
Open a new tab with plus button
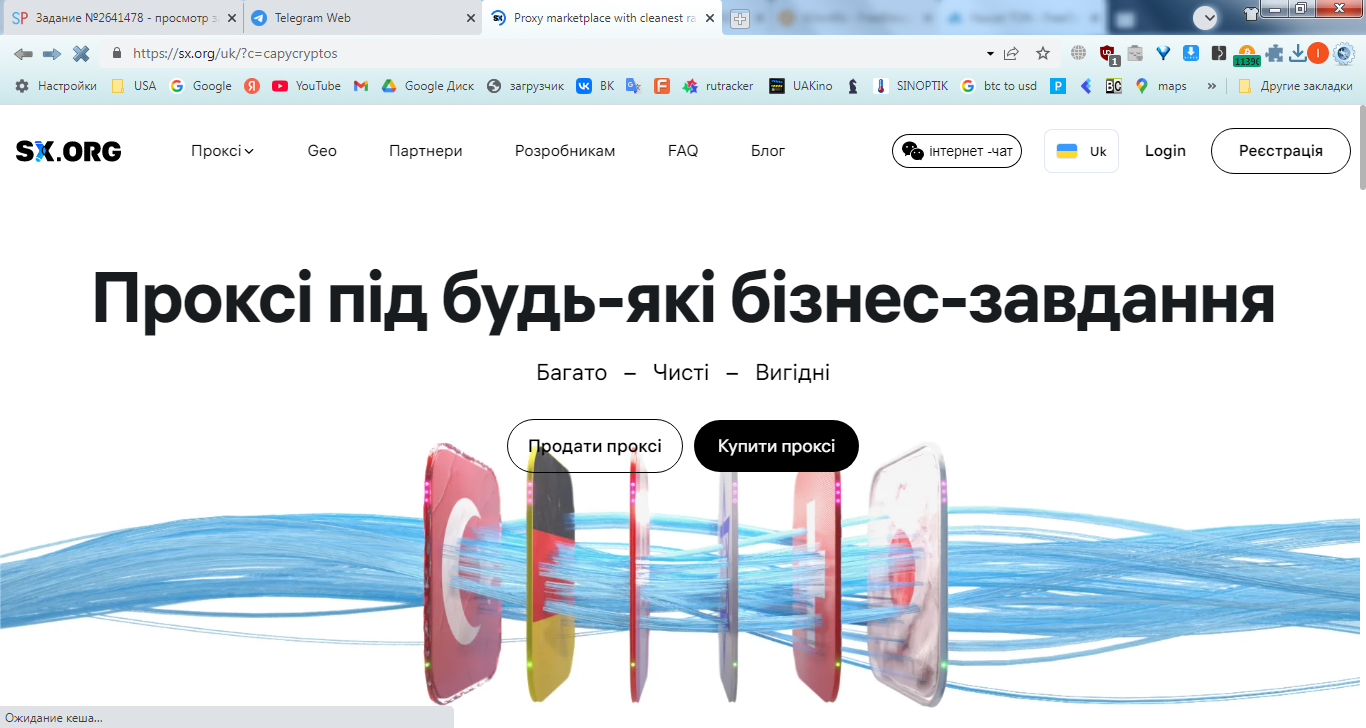739,19
